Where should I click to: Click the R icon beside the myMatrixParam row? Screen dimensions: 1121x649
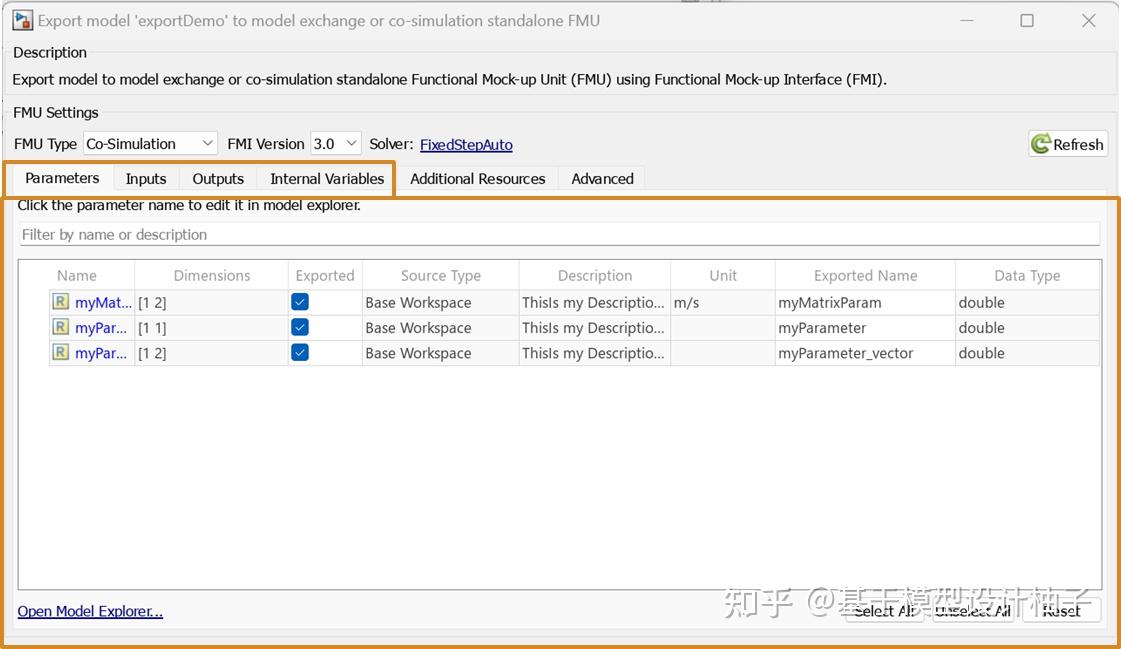point(63,302)
